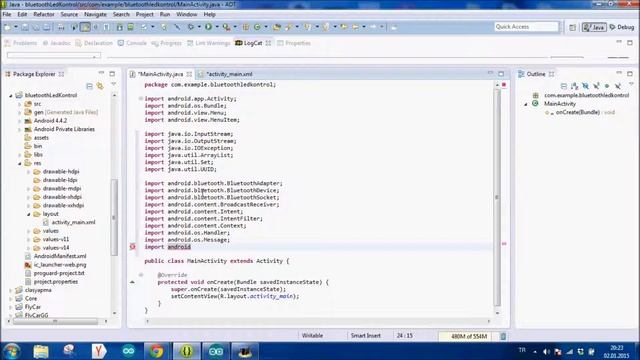Open Chrome from the taskbar

pyautogui.click(x=156, y=351)
